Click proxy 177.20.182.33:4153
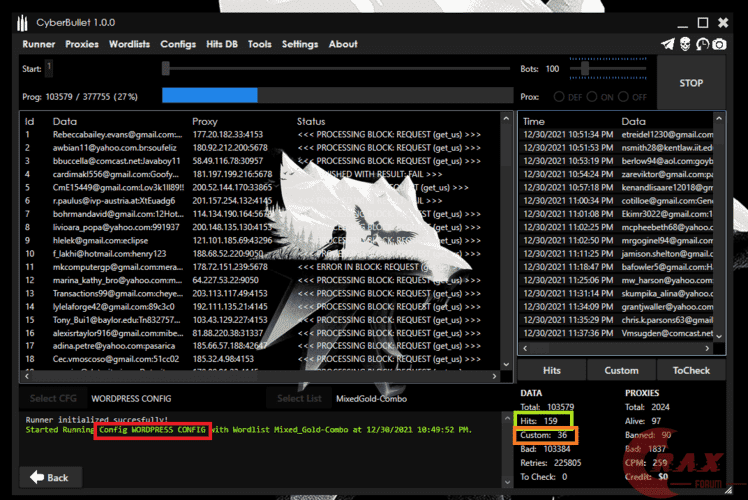Viewport: 748px width, 500px height. [x=228, y=135]
